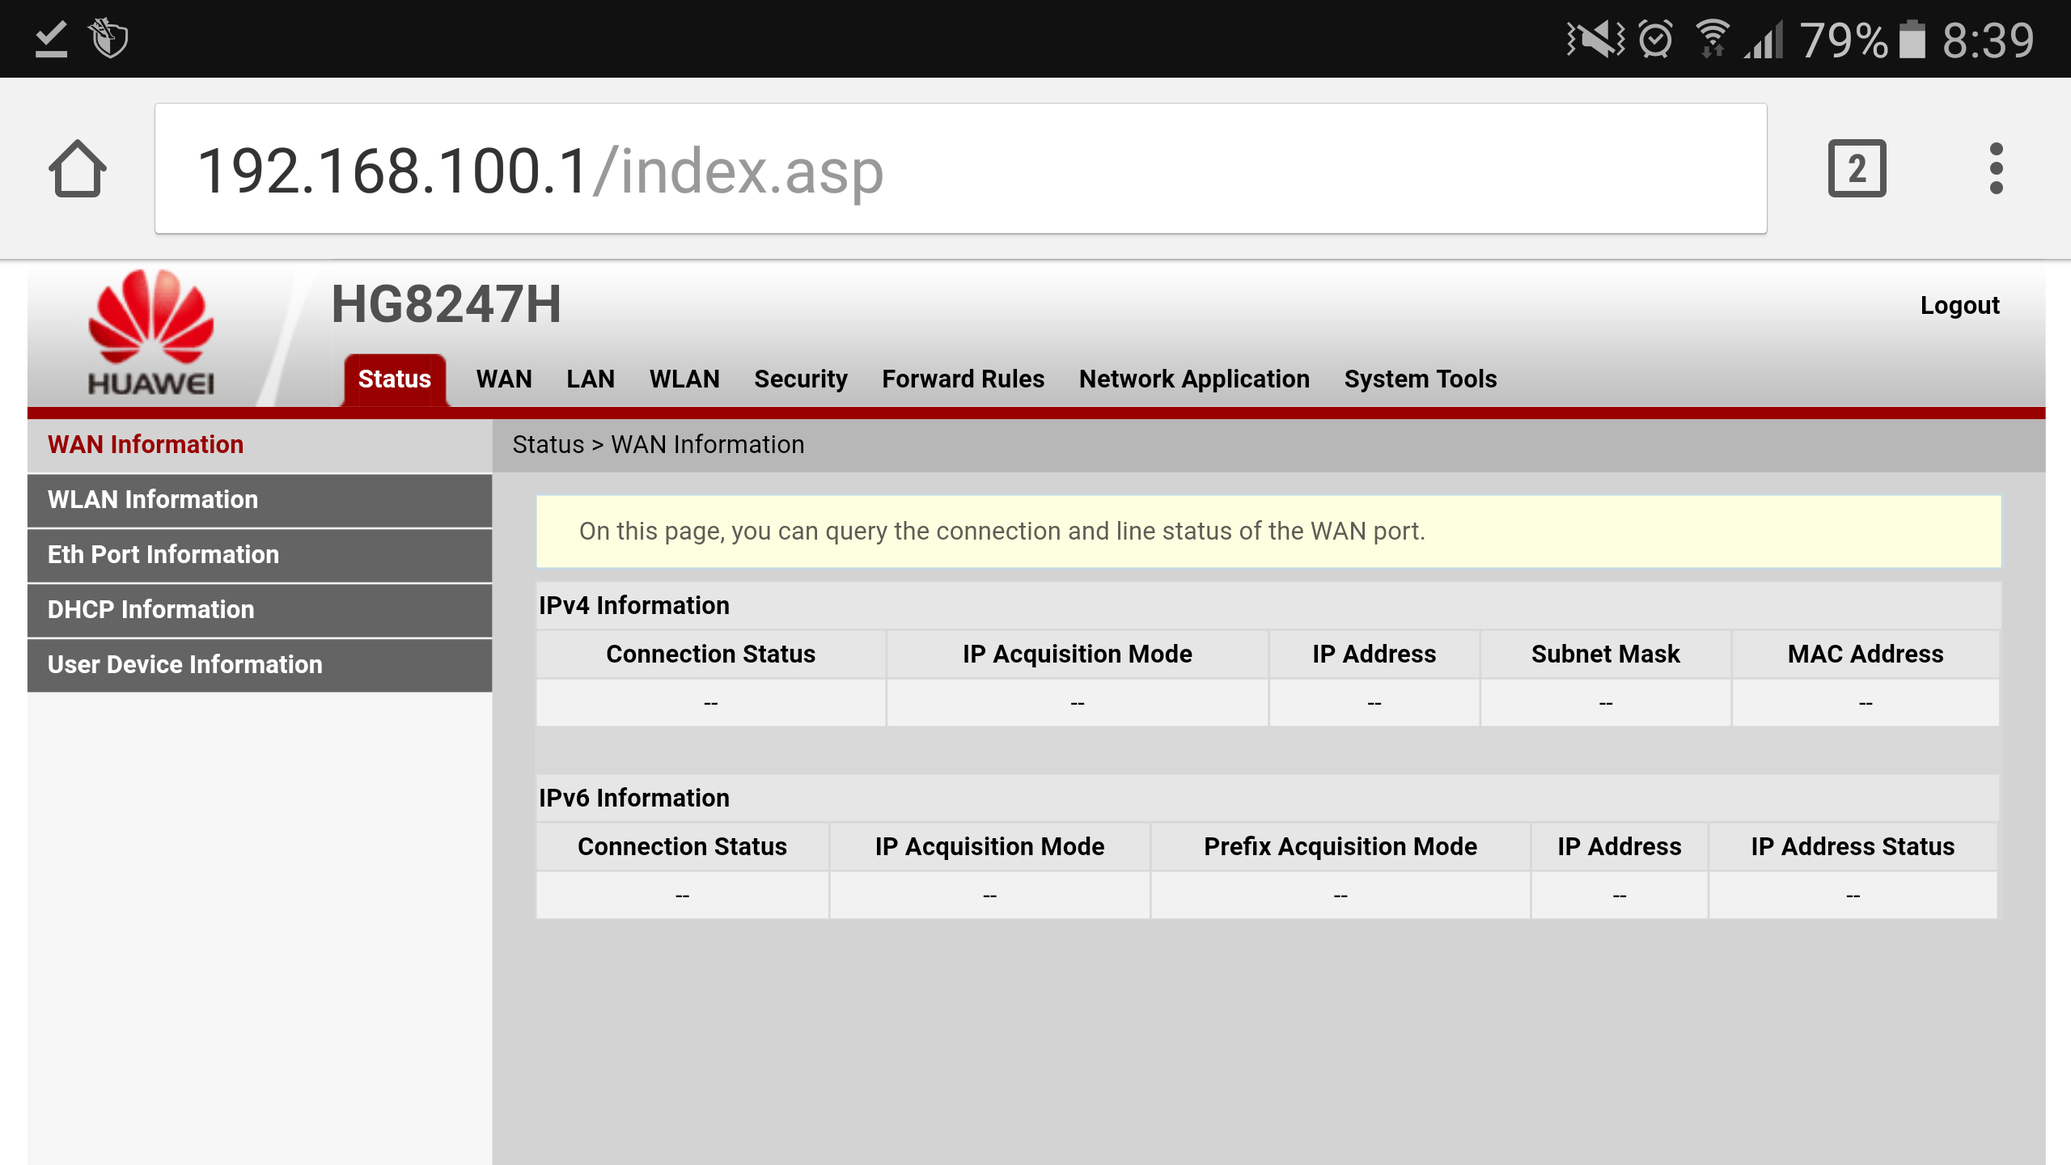Click the Logout link
Image resolution: width=2071 pixels, height=1165 pixels.
click(1959, 305)
